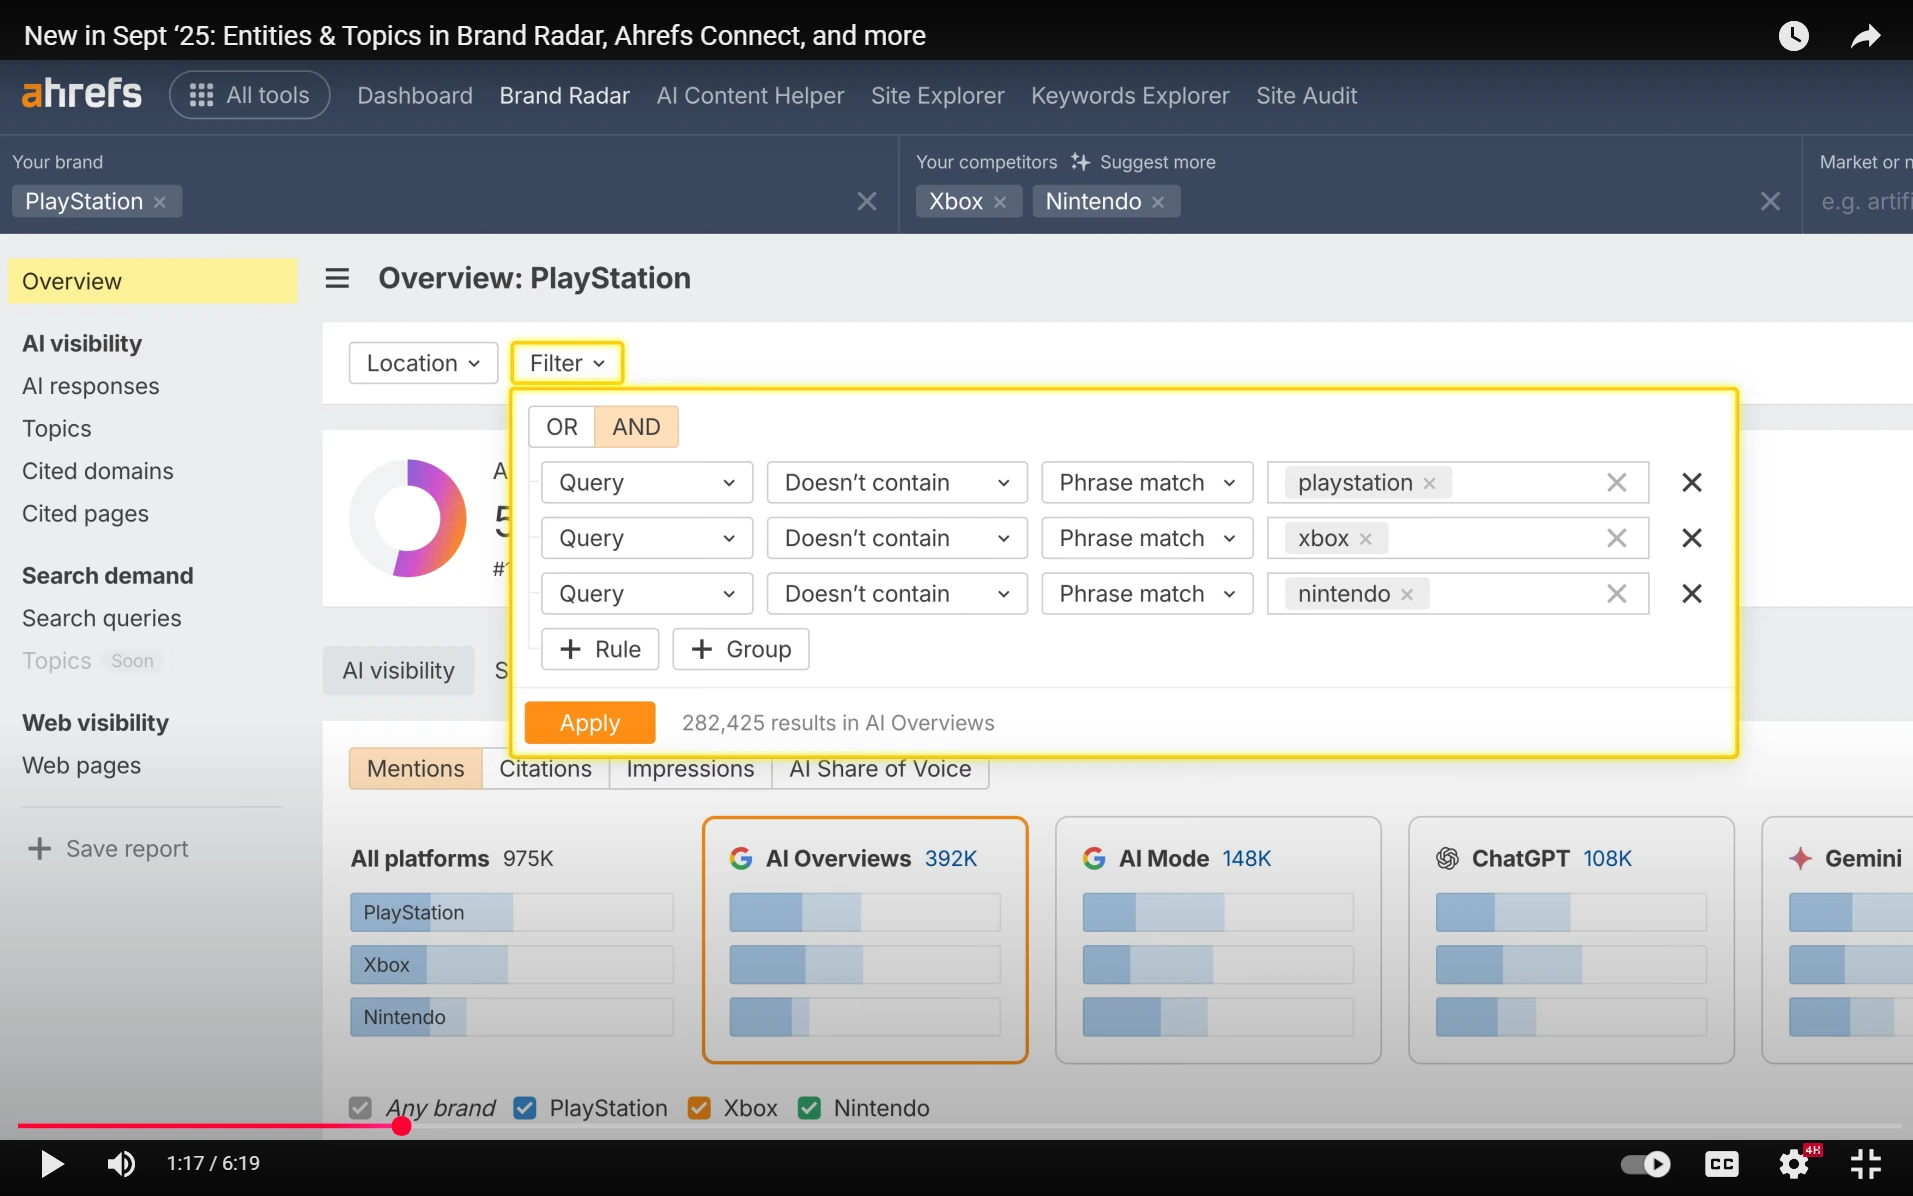Mute the video volume speaker icon
Screen dimensions: 1913x1196
121,1164
